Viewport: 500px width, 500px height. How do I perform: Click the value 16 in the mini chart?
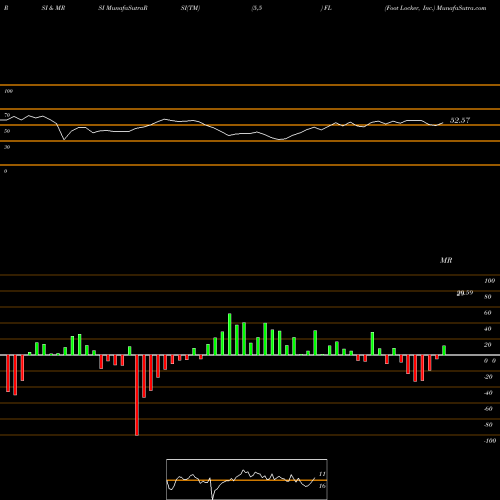click(322, 486)
